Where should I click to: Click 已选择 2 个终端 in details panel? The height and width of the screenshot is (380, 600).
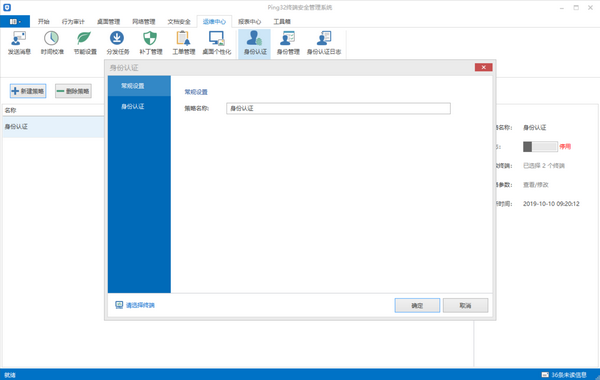544,166
